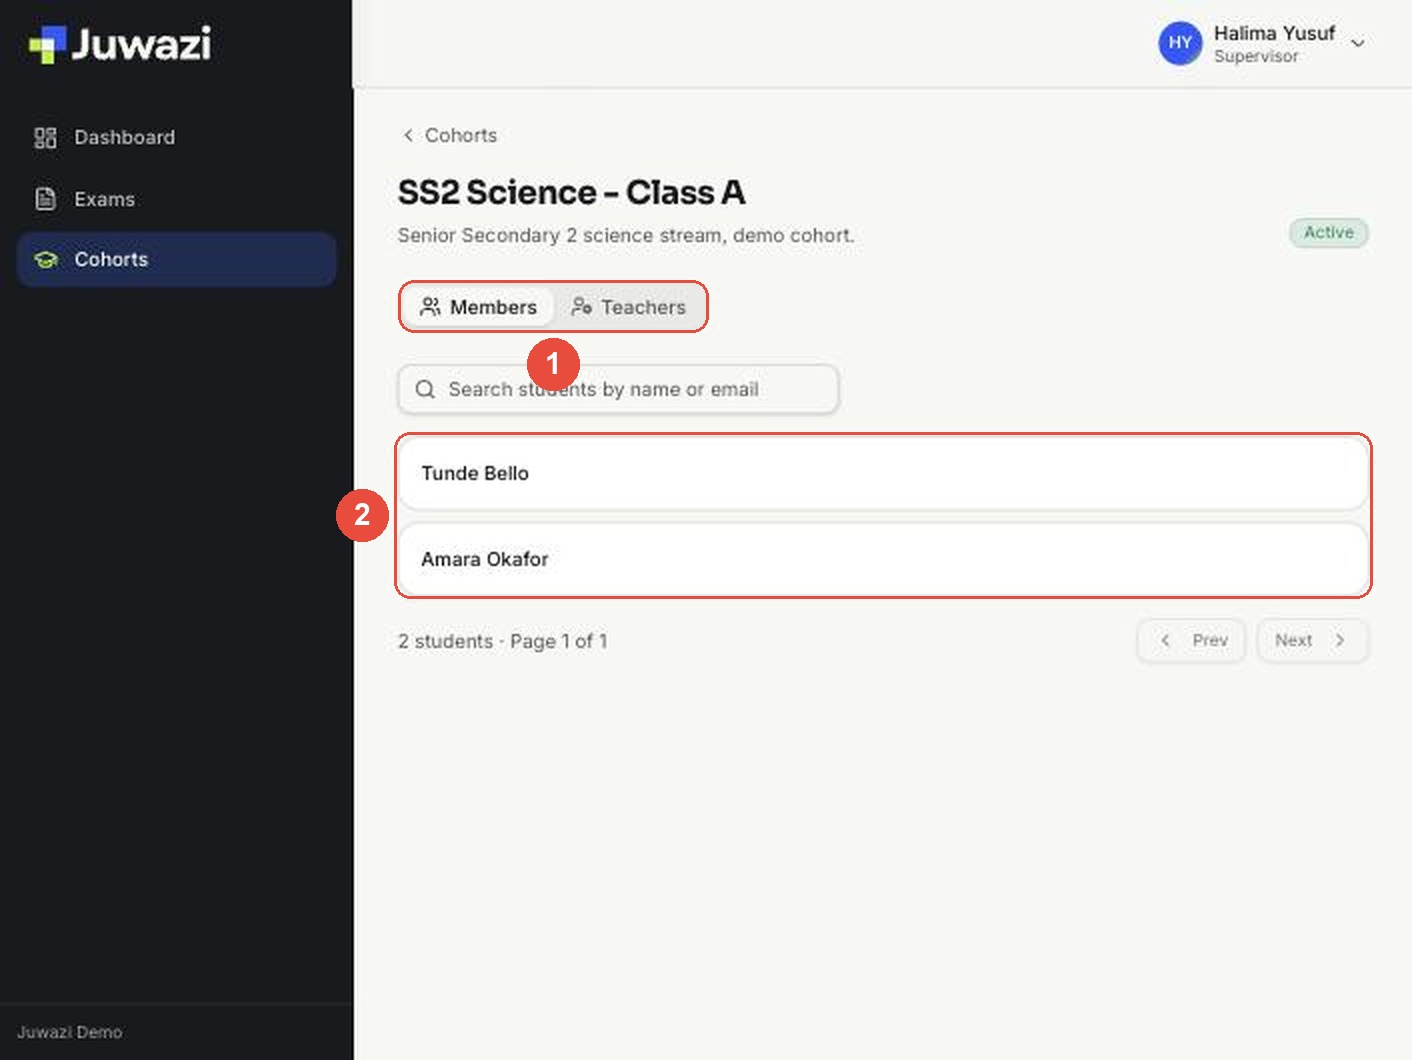Screen dimensions: 1412x1060
Task: Click the Halima Yusuf name text
Action: pyautogui.click(x=1274, y=33)
